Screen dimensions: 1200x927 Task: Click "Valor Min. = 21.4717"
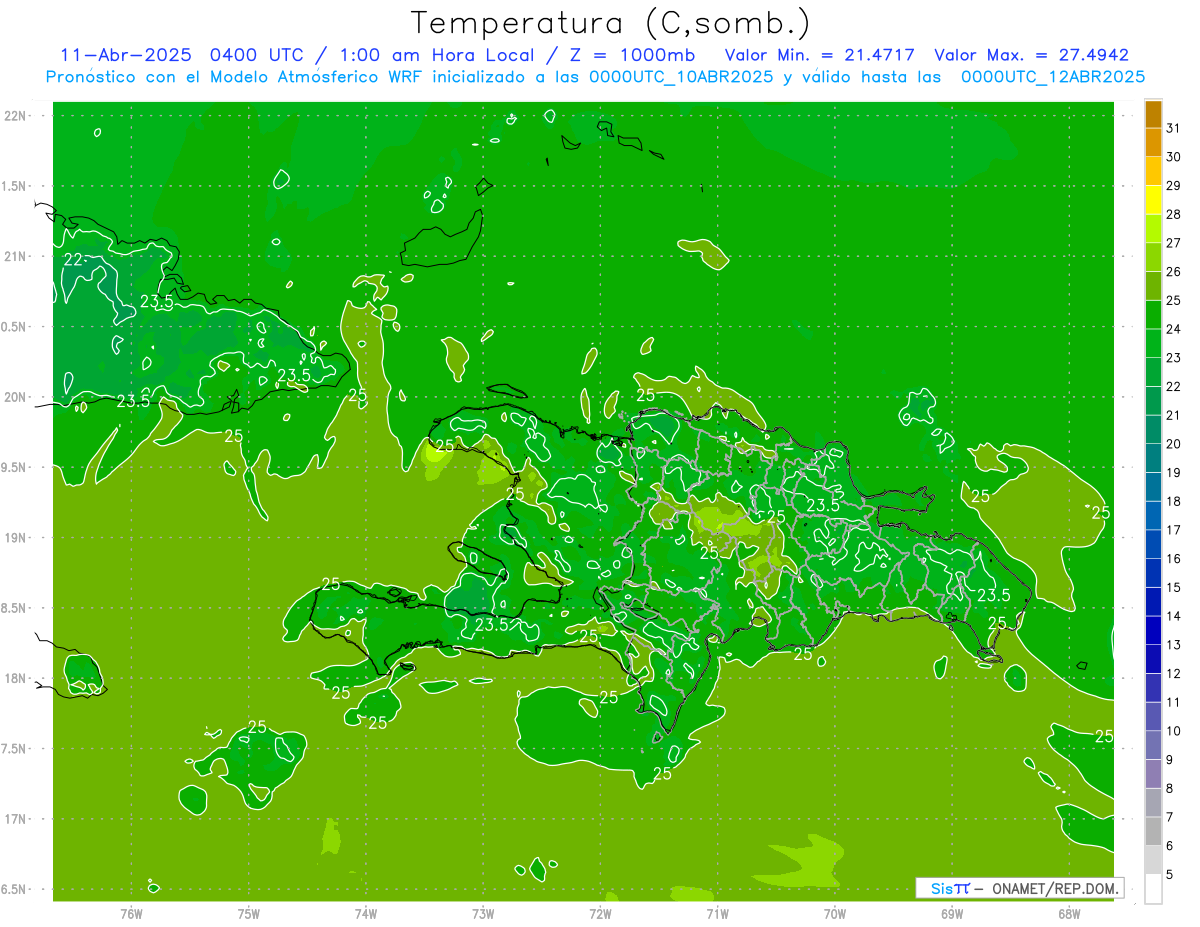[819, 55]
